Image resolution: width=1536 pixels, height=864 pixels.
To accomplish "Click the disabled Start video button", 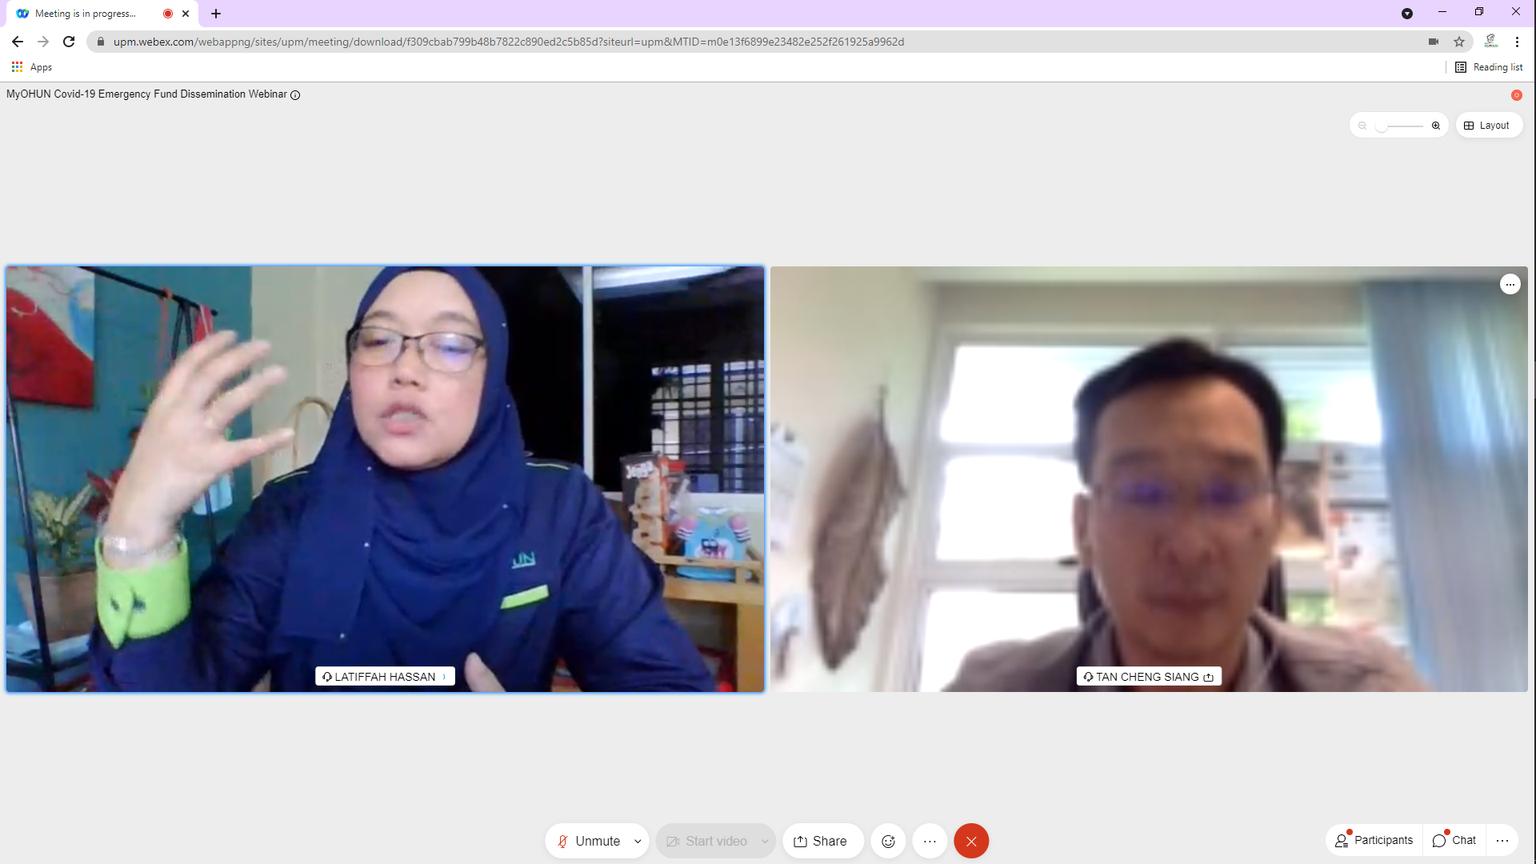I will pyautogui.click(x=707, y=841).
